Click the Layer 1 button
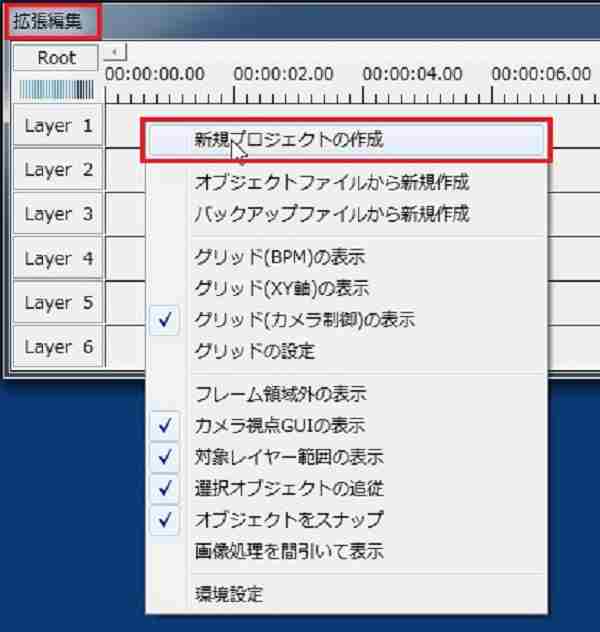 click(58, 126)
